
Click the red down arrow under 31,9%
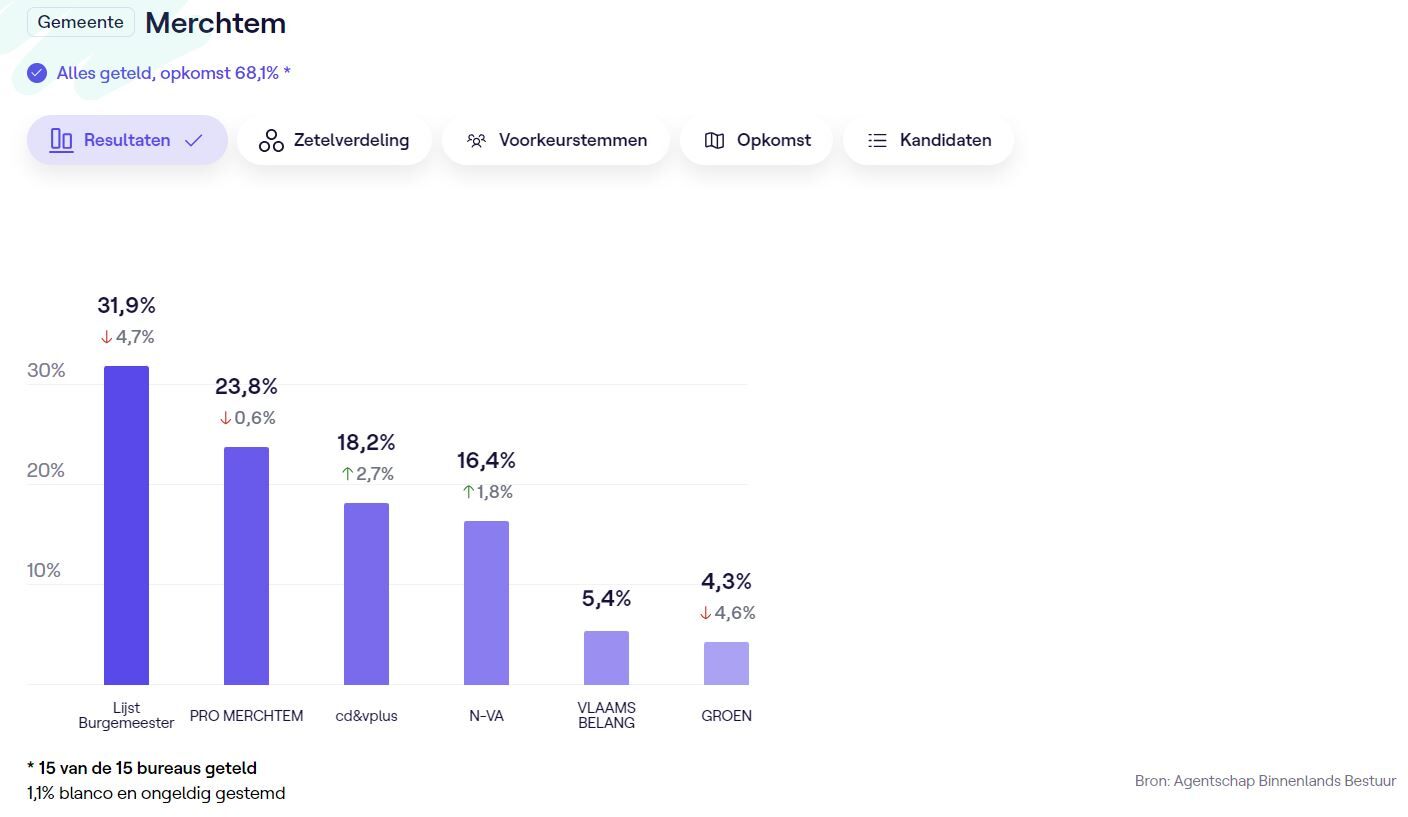(x=106, y=338)
